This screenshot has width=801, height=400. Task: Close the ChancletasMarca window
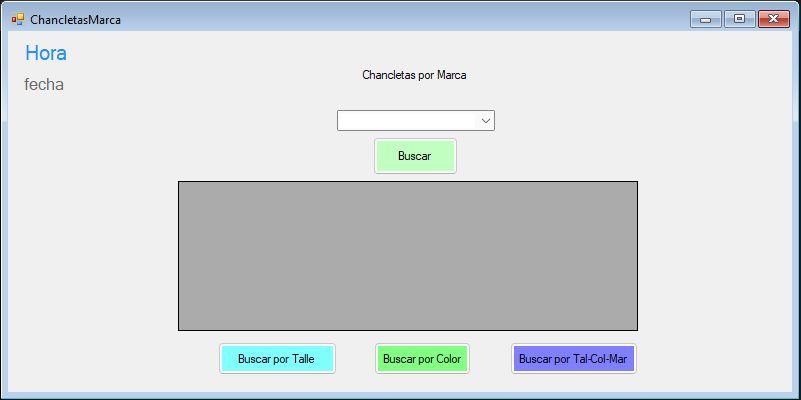point(774,19)
